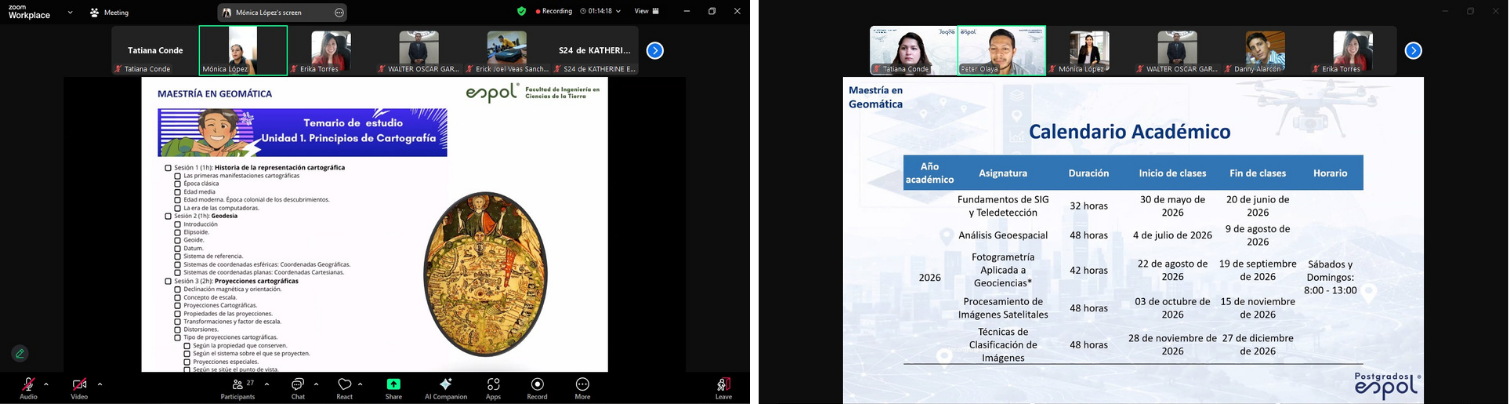
Task: Click the 'Técnicas de Clasificación de Imágenes' cell
Action: [x=1003, y=345]
